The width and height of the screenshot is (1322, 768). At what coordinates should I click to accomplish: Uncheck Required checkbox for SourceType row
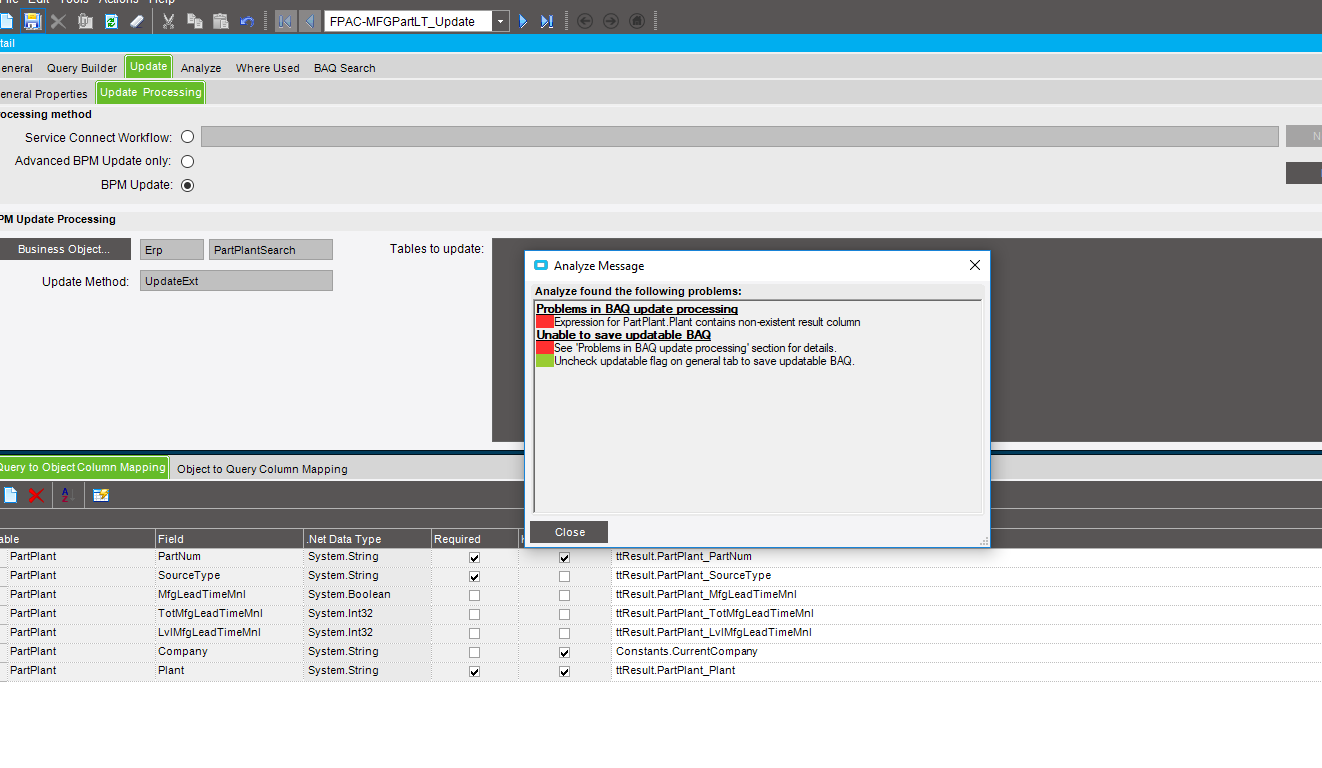pyautogui.click(x=474, y=576)
